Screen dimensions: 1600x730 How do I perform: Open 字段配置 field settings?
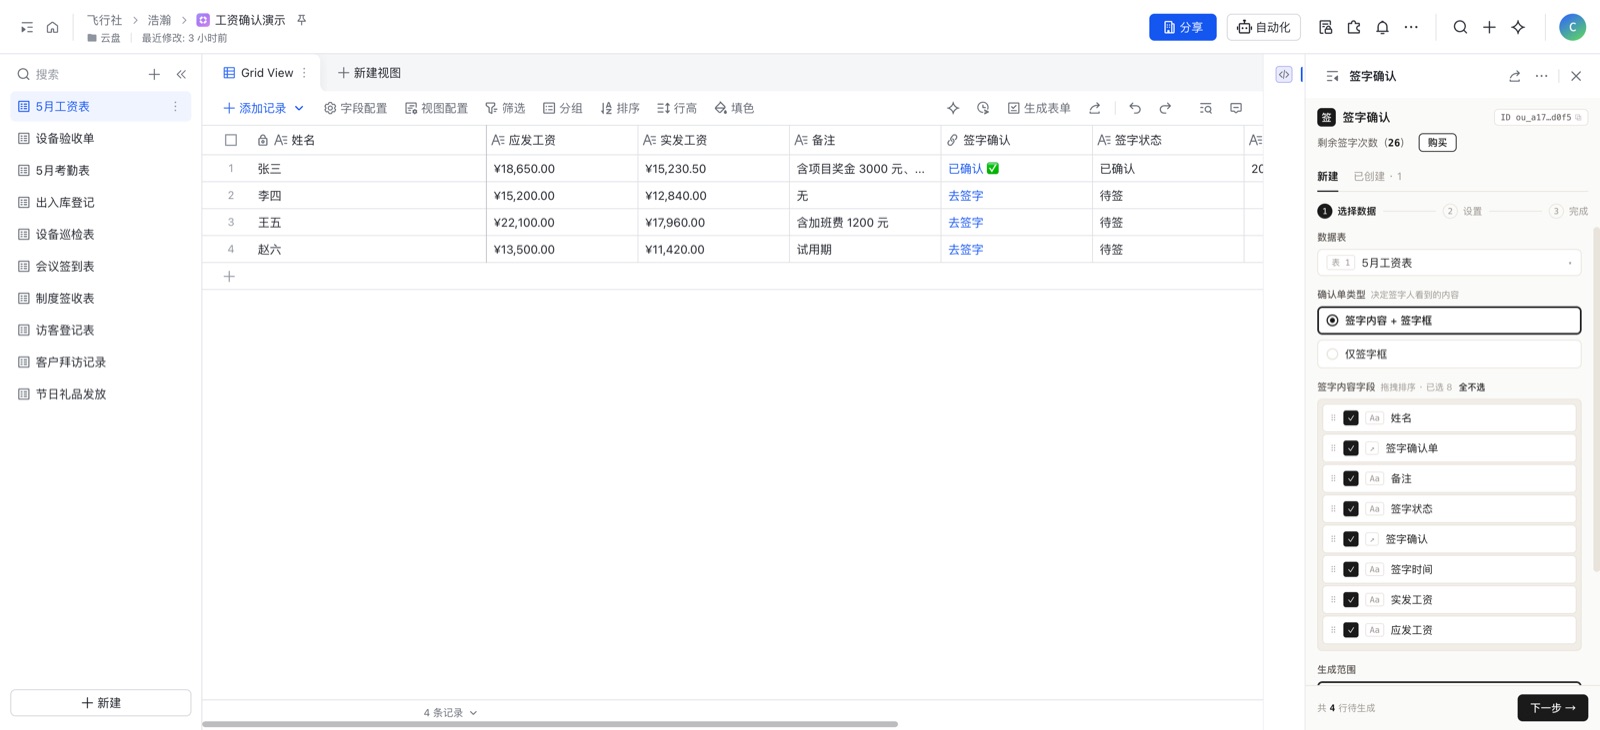click(x=355, y=108)
